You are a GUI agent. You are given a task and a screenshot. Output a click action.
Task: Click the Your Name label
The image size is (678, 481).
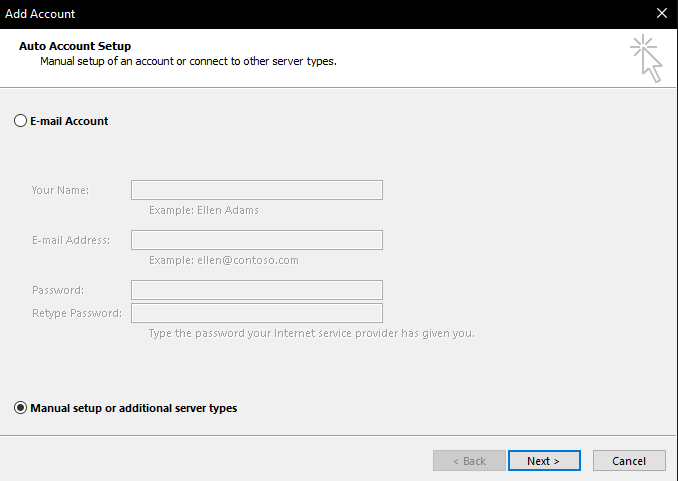pyautogui.click(x=60, y=190)
